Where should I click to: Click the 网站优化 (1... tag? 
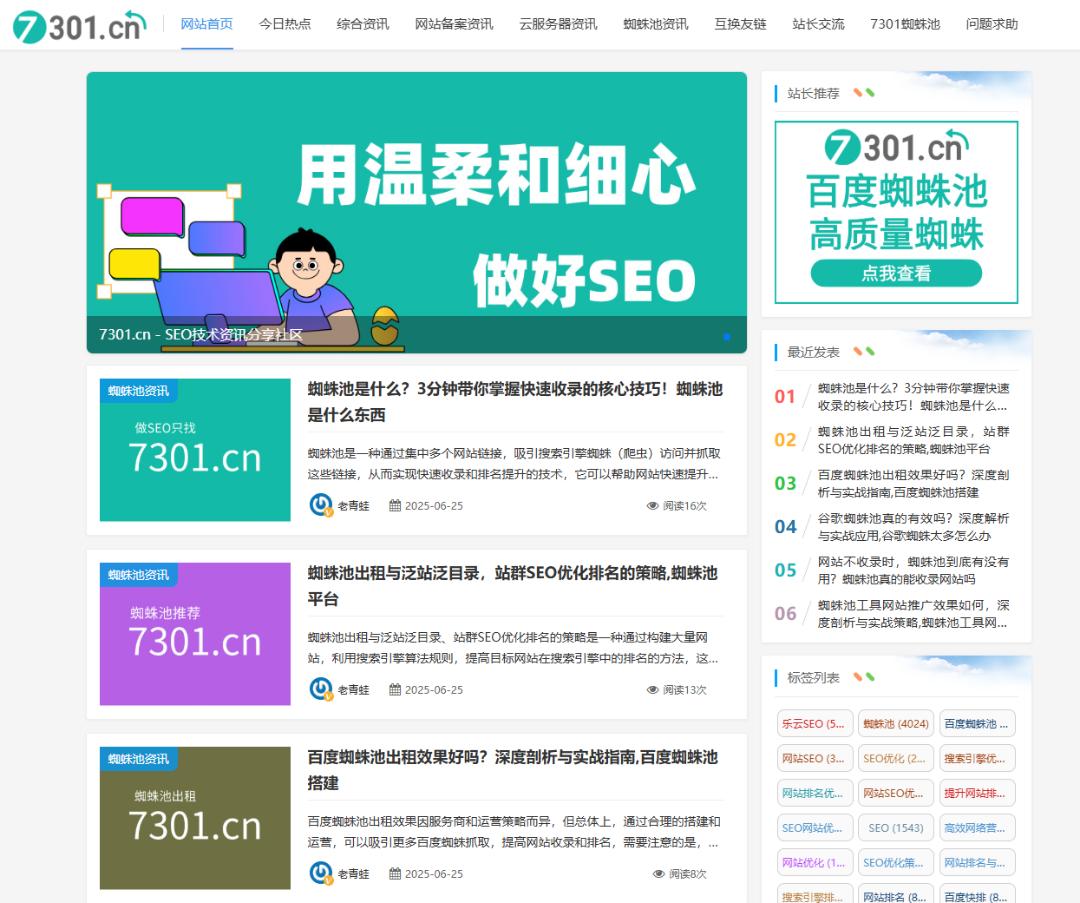coord(814,862)
